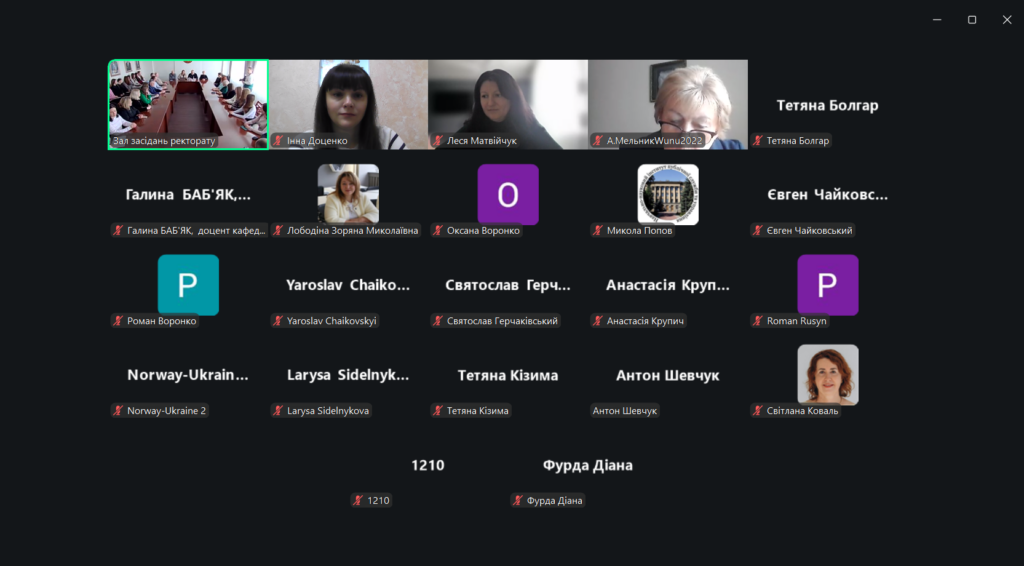Select the Антон Шевчук name label

[625, 411]
